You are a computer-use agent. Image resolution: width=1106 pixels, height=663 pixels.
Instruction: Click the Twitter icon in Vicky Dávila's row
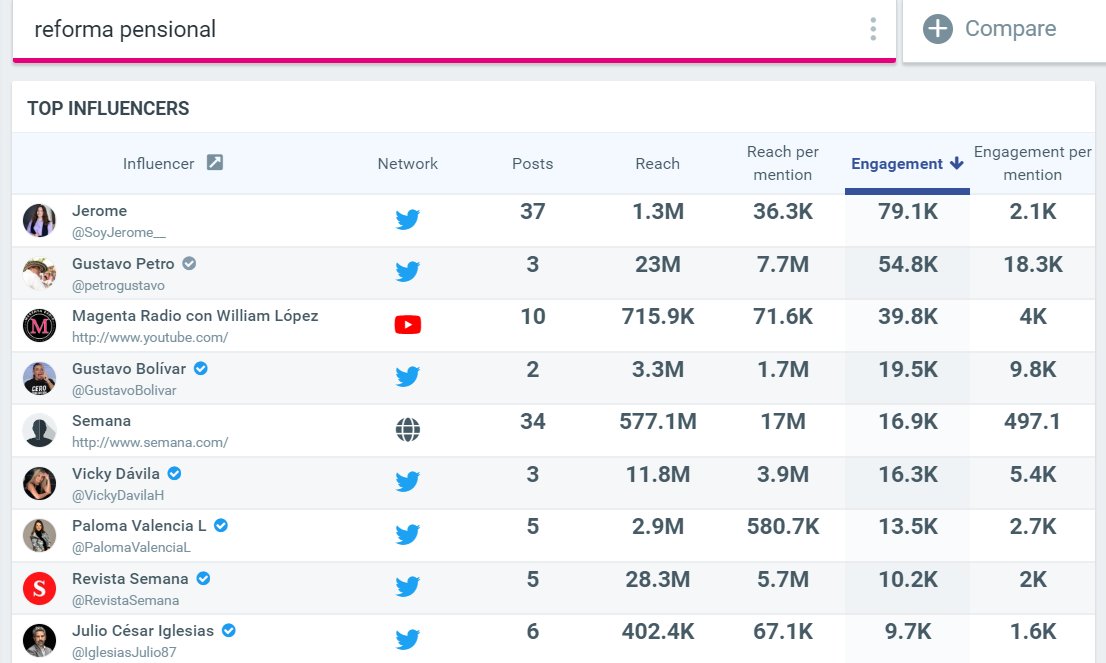(408, 482)
